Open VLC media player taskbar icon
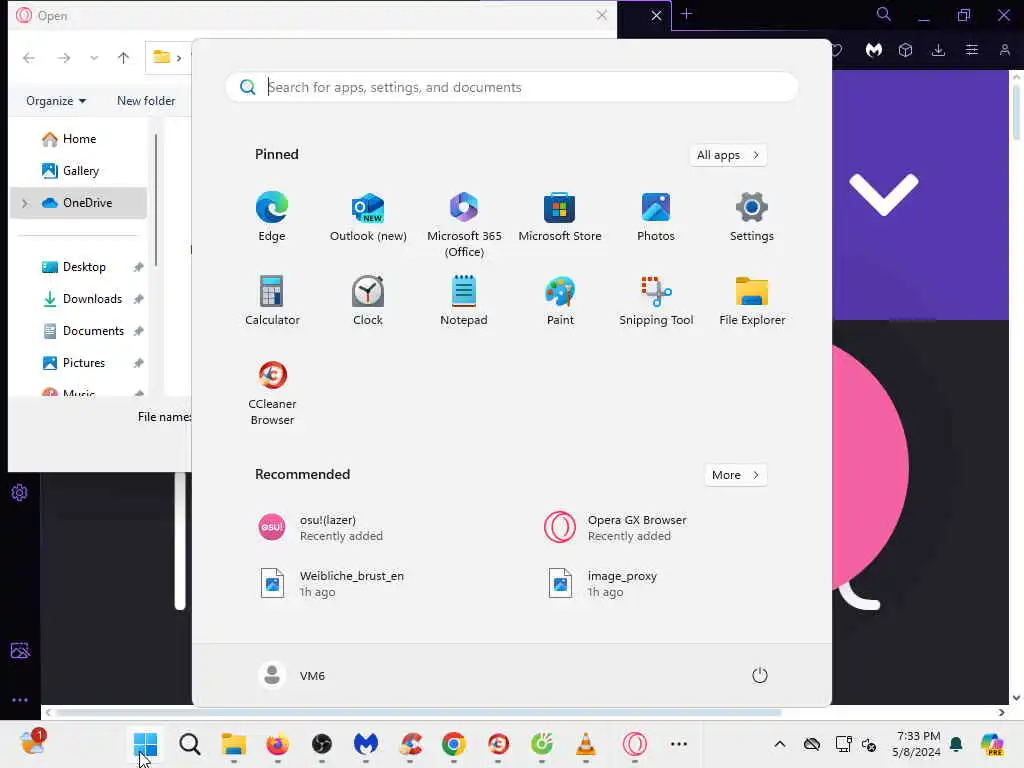Viewport: 1024px width, 768px height. coord(586,744)
